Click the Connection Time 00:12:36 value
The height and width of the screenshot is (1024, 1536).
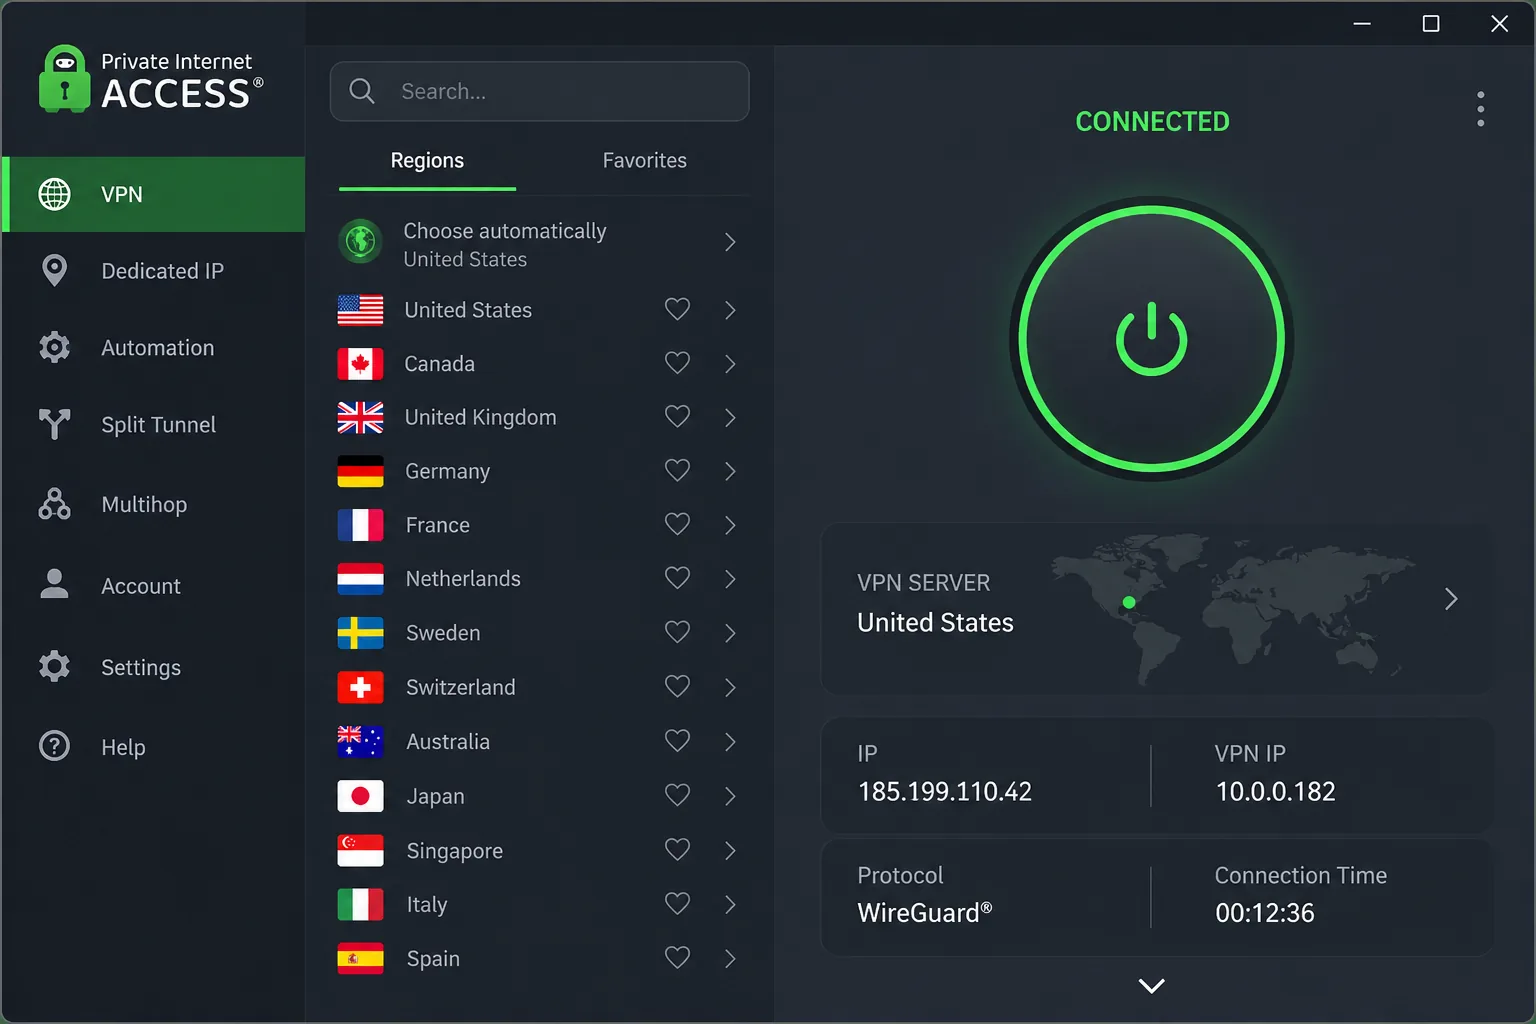click(x=1264, y=913)
